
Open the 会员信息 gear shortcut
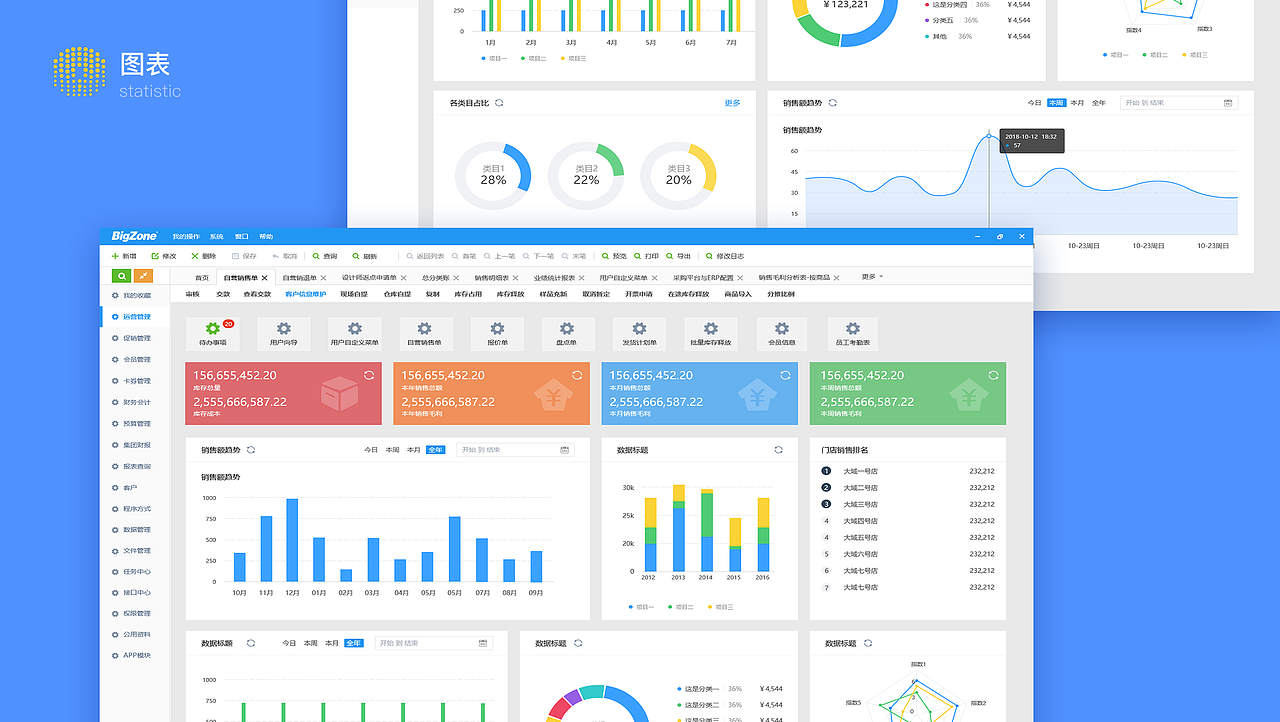tap(782, 334)
